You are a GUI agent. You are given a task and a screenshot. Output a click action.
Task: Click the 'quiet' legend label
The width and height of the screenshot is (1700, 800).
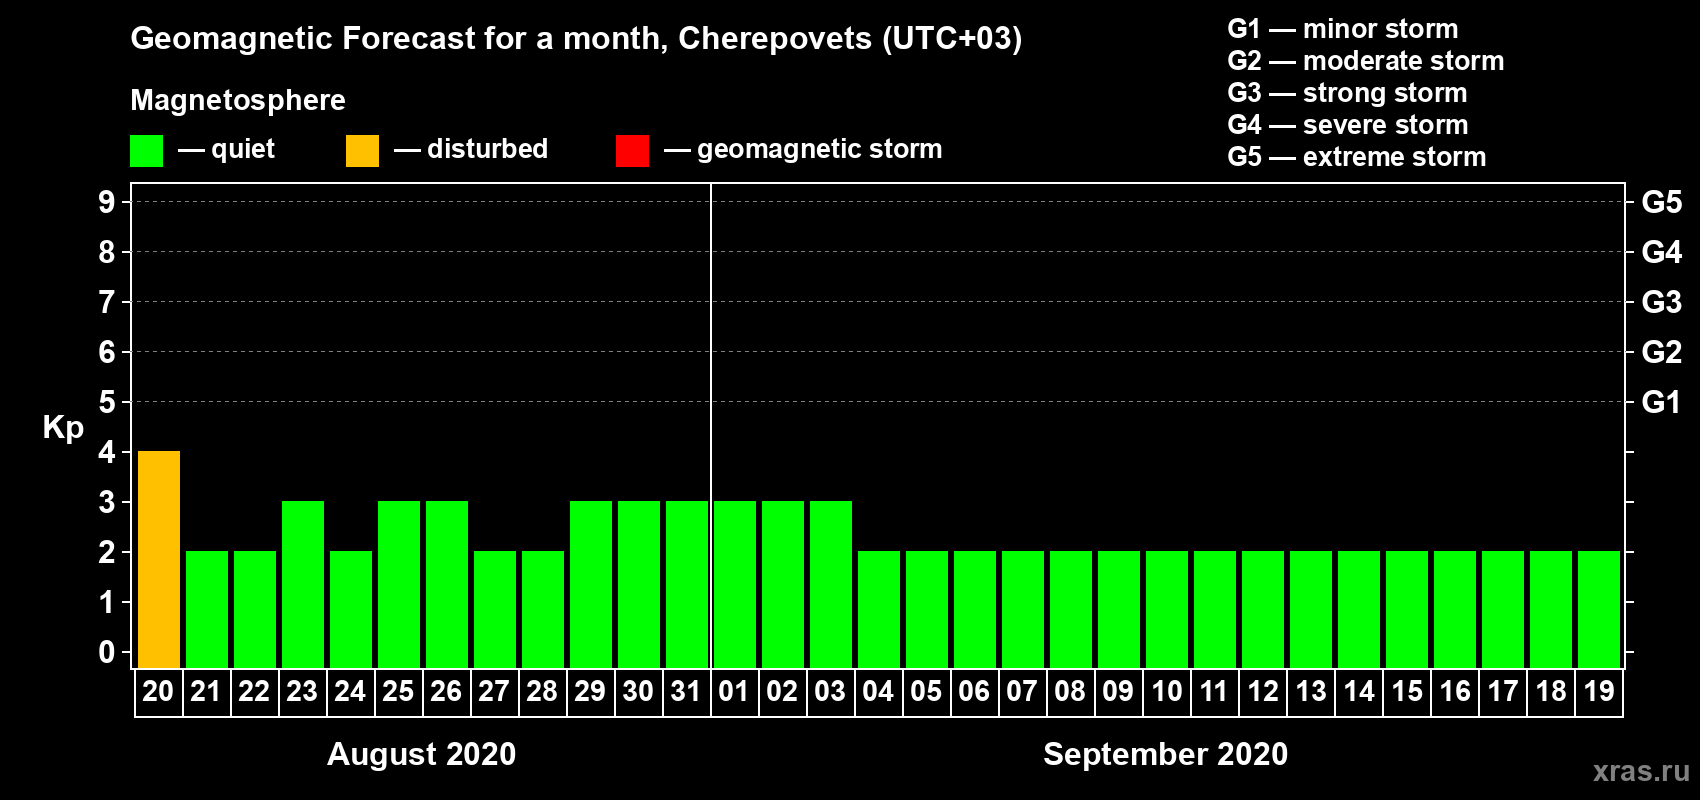[x=243, y=149]
